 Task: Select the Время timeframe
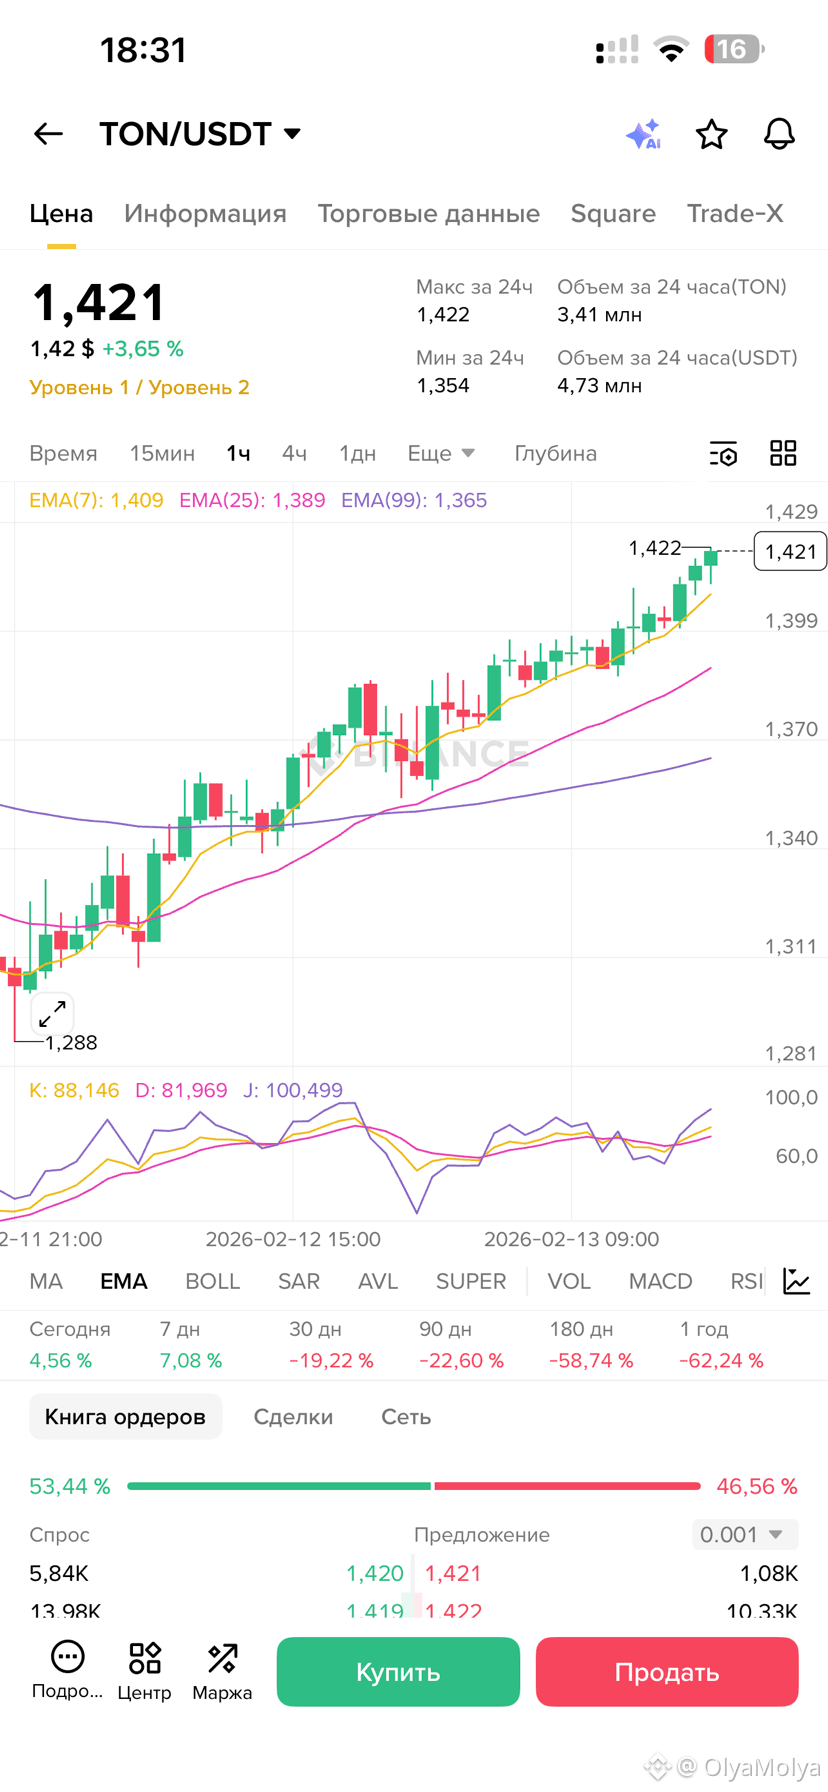[x=63, y=453]
